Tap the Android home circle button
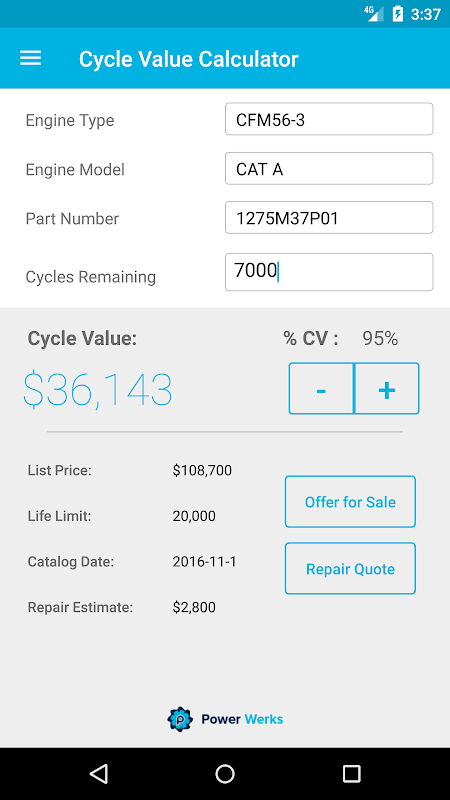 click(225, 773)
